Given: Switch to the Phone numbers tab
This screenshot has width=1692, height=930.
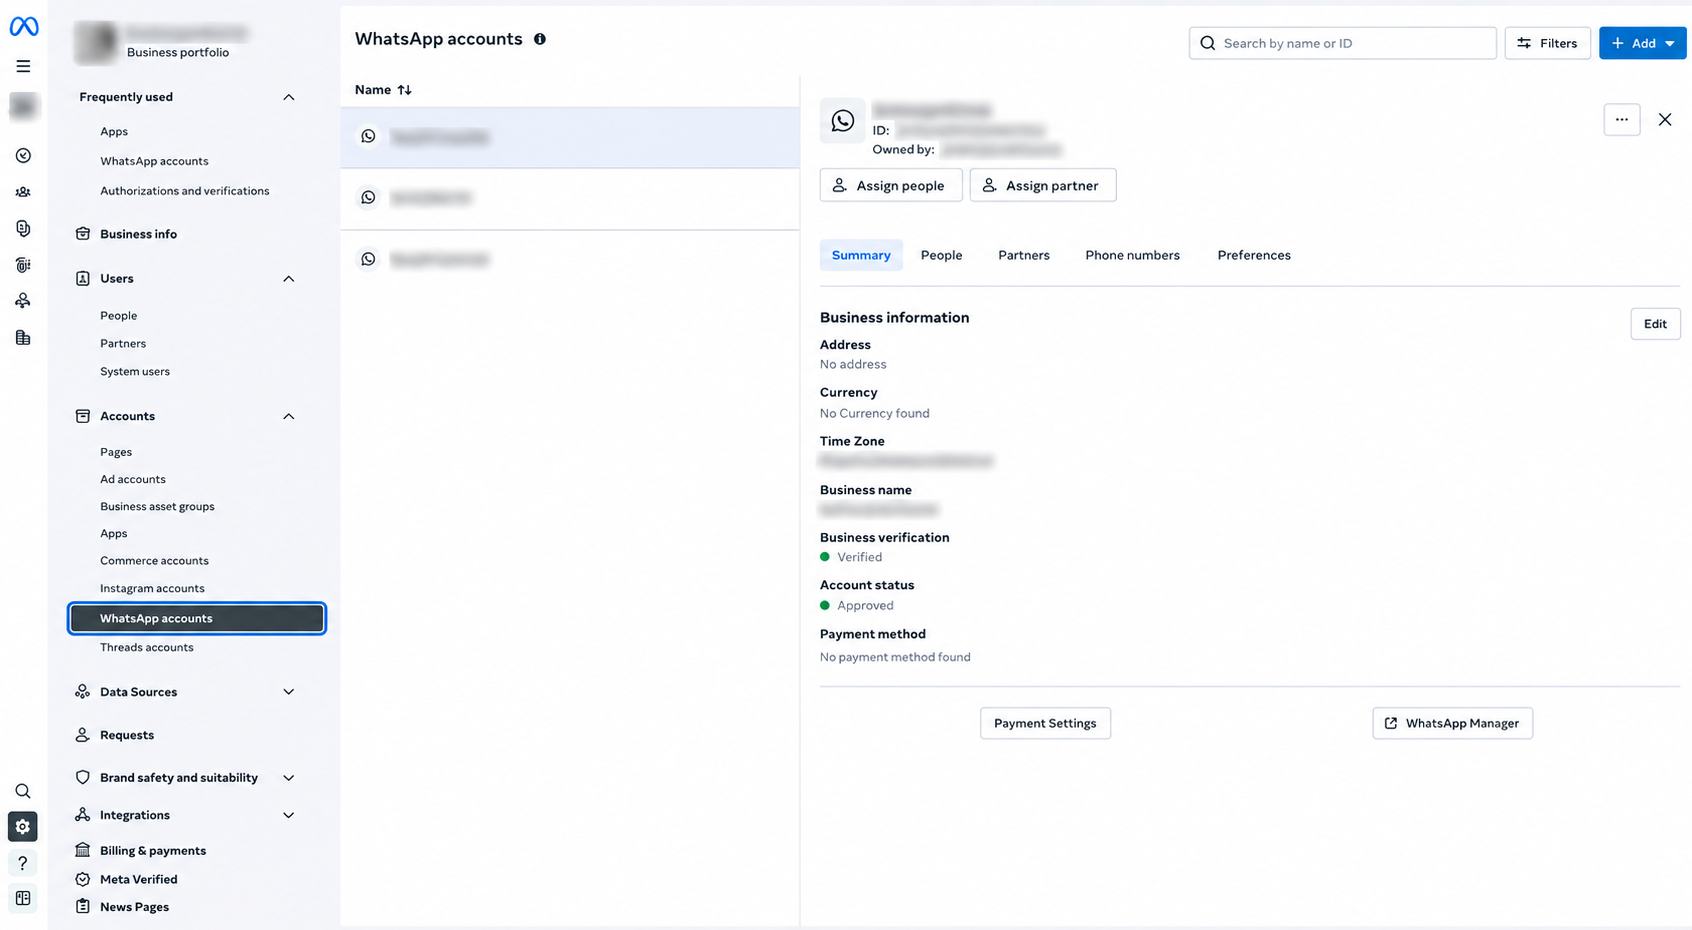Looking at the screenshot, I should [x=1133, y=255].
